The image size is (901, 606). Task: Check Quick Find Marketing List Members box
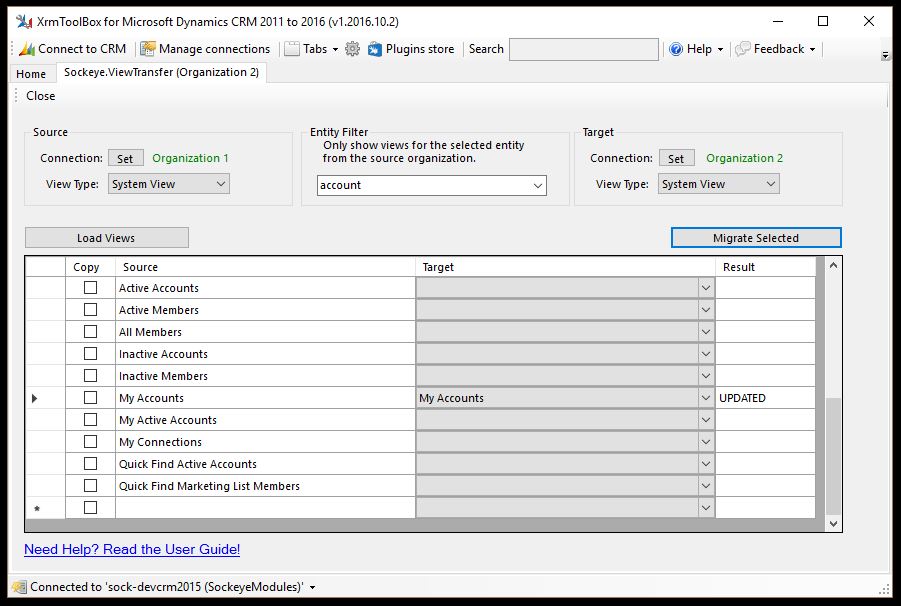pos(90,486)
